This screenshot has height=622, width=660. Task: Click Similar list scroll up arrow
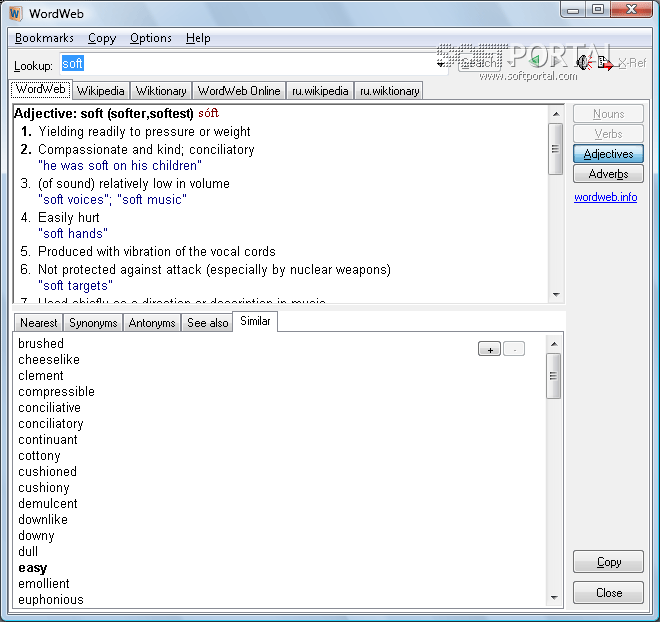(x=554, y=344)
